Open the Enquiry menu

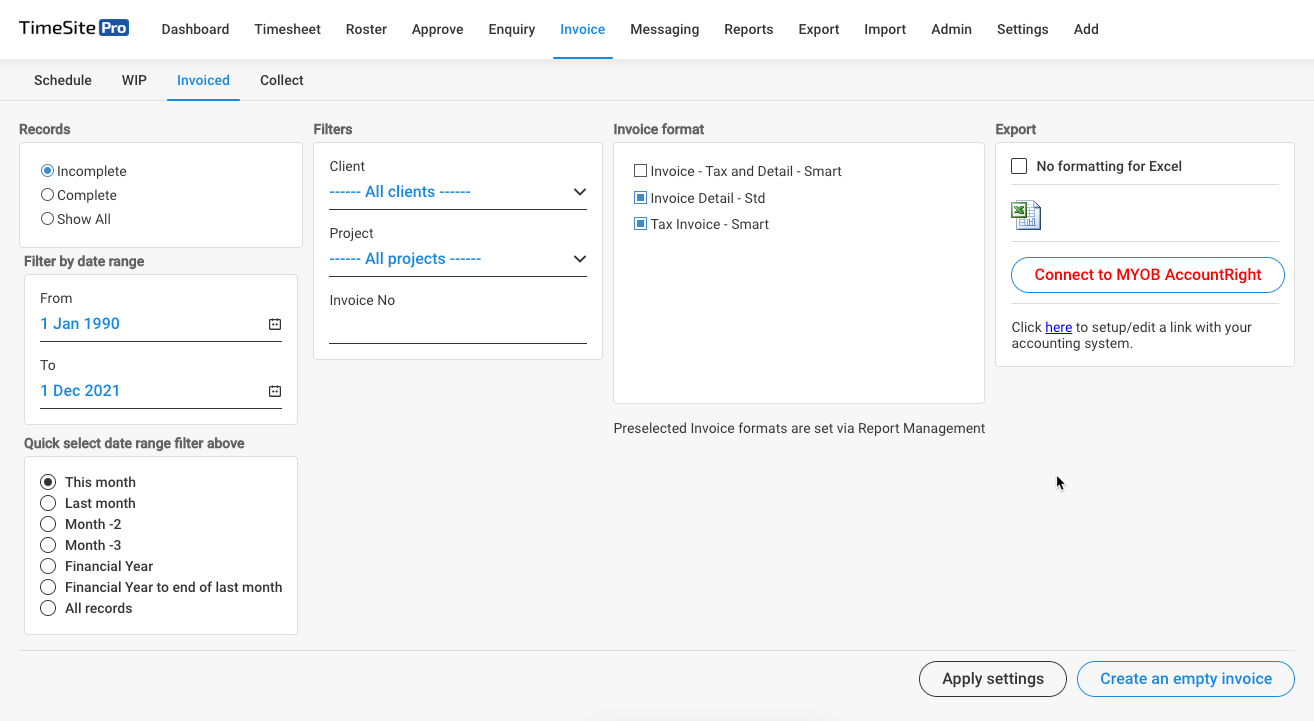(512, 29)
